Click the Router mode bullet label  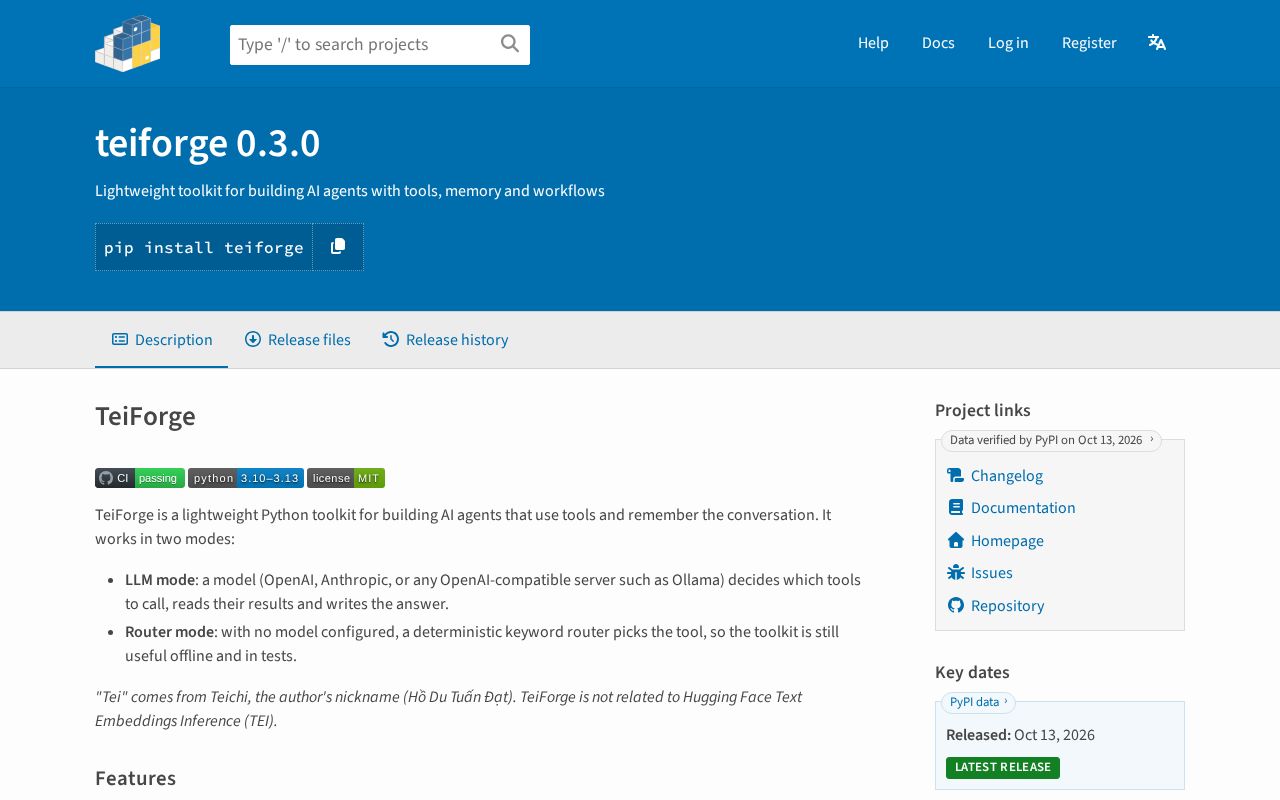point(169,632)
